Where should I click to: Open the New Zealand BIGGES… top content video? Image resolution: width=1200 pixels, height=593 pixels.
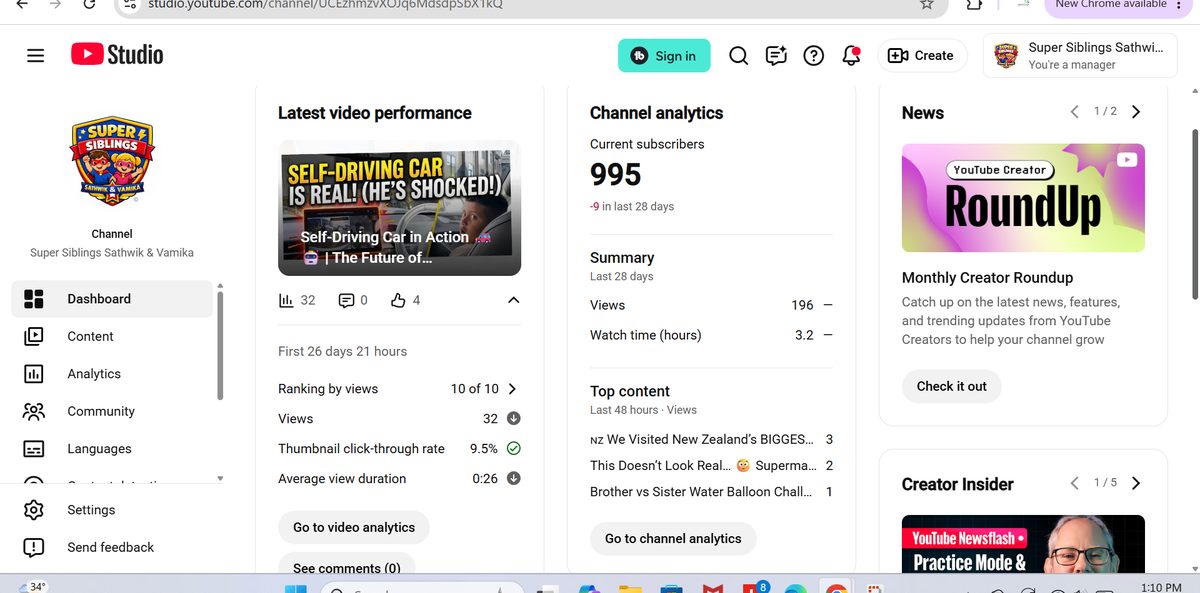point(703,439)
